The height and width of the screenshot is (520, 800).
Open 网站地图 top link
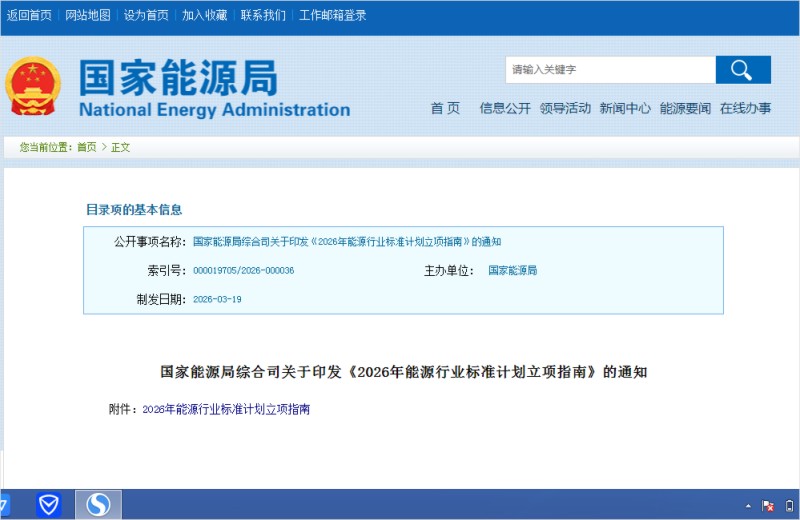[x=88, y=15]
